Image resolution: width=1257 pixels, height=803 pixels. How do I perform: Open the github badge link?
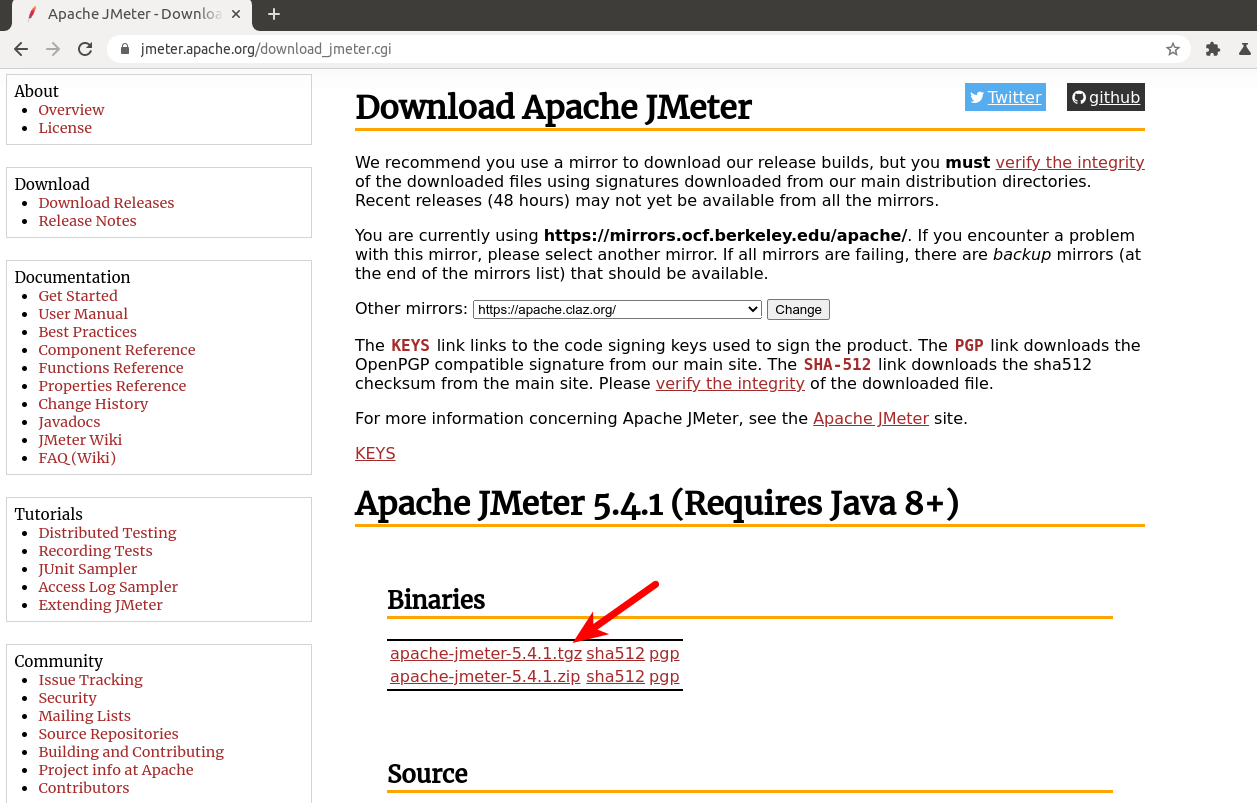(x=1105, y=97)
